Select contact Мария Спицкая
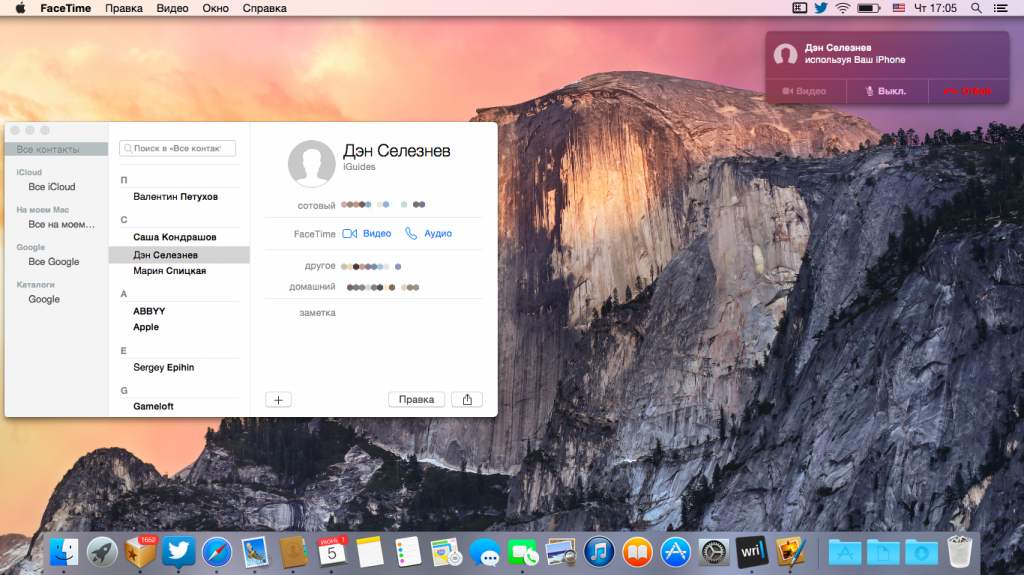The width and height of the screenshot is (1024, 575). pyautogui.click(x=169, y=271)
